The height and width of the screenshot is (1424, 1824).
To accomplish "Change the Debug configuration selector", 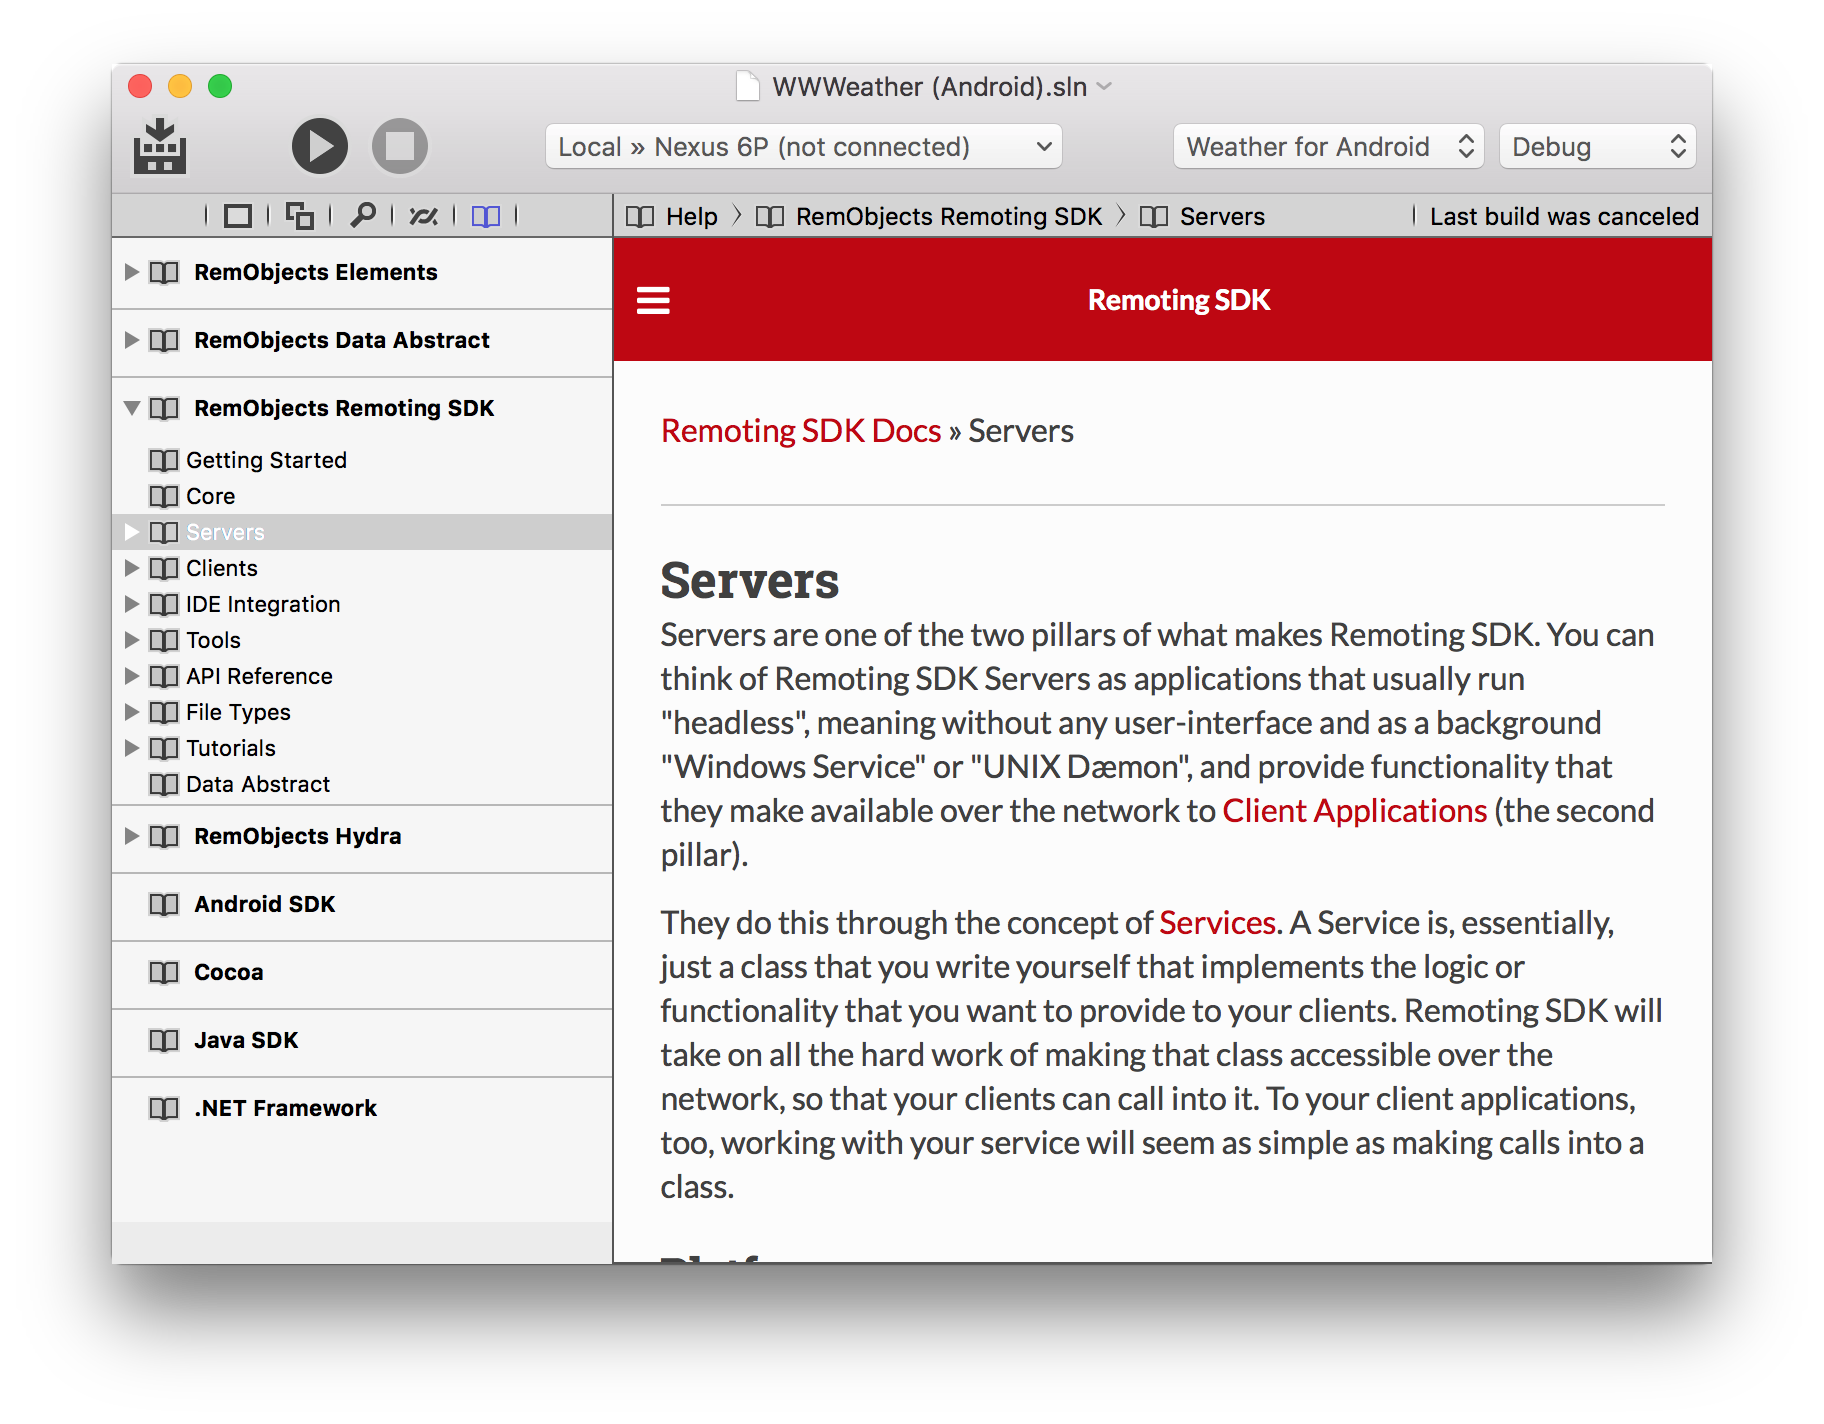I will (x=1598, y=147).
